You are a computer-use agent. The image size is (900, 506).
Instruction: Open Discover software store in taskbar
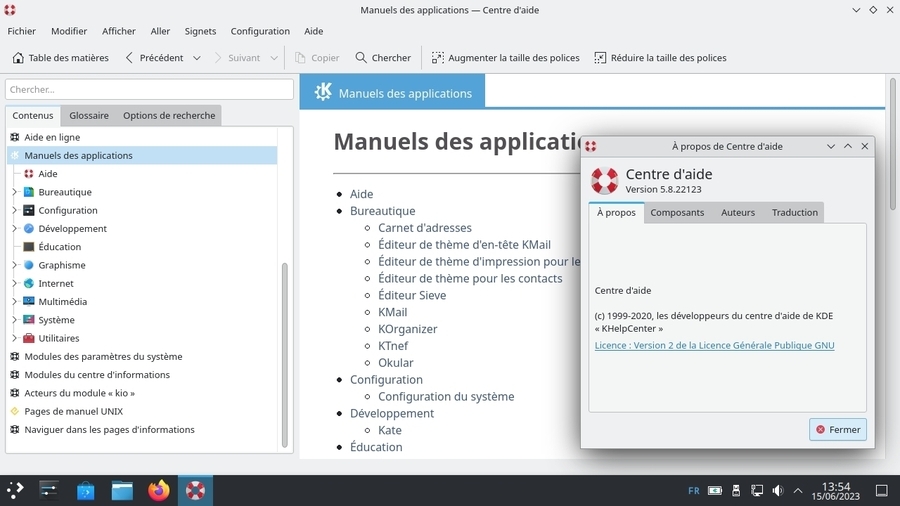tap(86, 491)
